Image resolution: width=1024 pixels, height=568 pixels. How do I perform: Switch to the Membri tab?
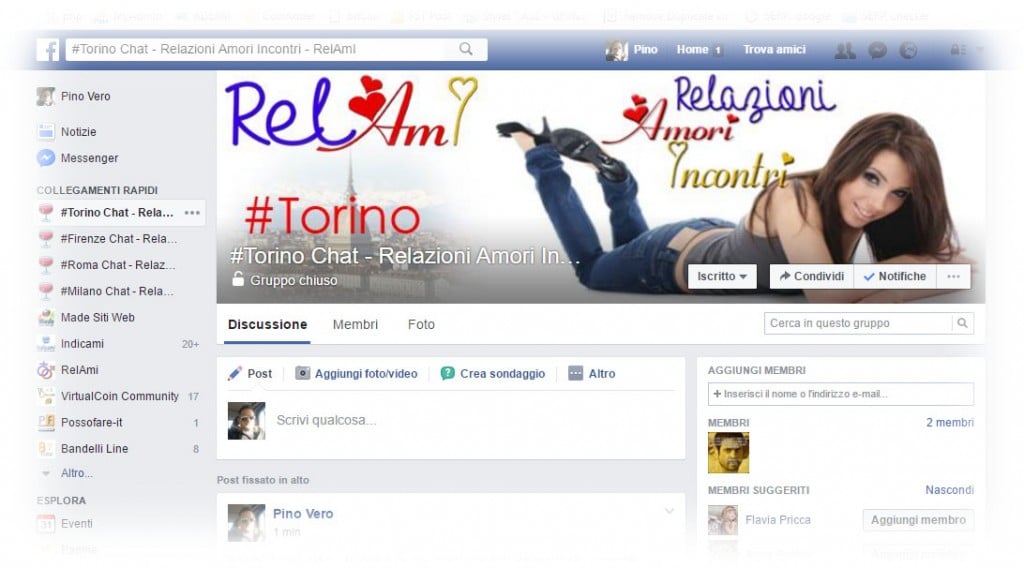pos(355,324)
